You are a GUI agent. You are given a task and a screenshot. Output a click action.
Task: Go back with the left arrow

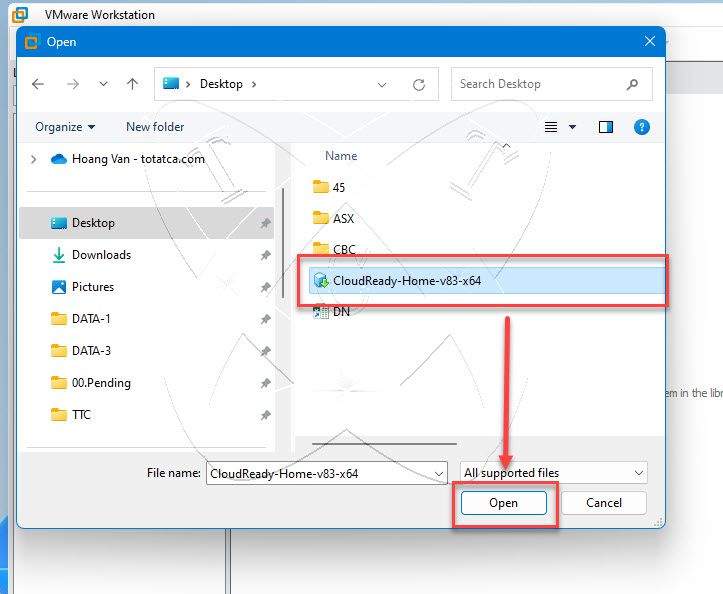coord(38,84)
